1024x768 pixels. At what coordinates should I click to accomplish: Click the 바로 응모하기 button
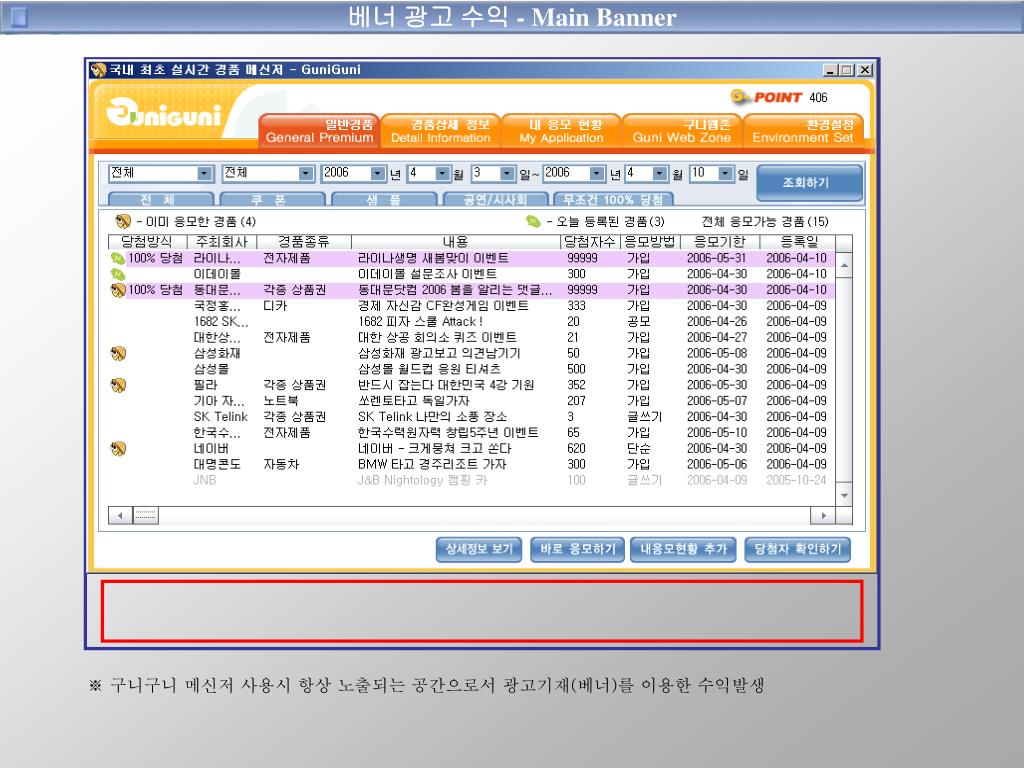tap(578, 549)
